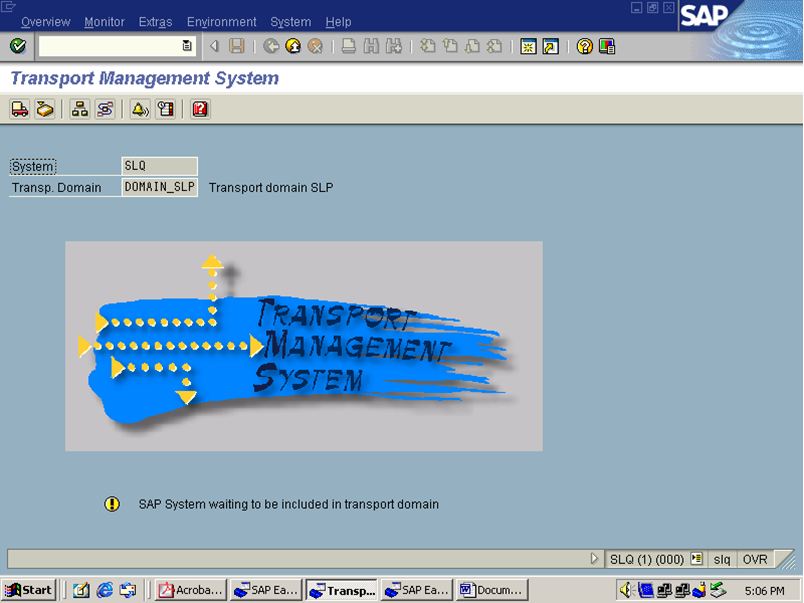Click the green Enter checkmark icon
Screen dimensions: 804x603
pyautogui.click(x=18, y=46)
